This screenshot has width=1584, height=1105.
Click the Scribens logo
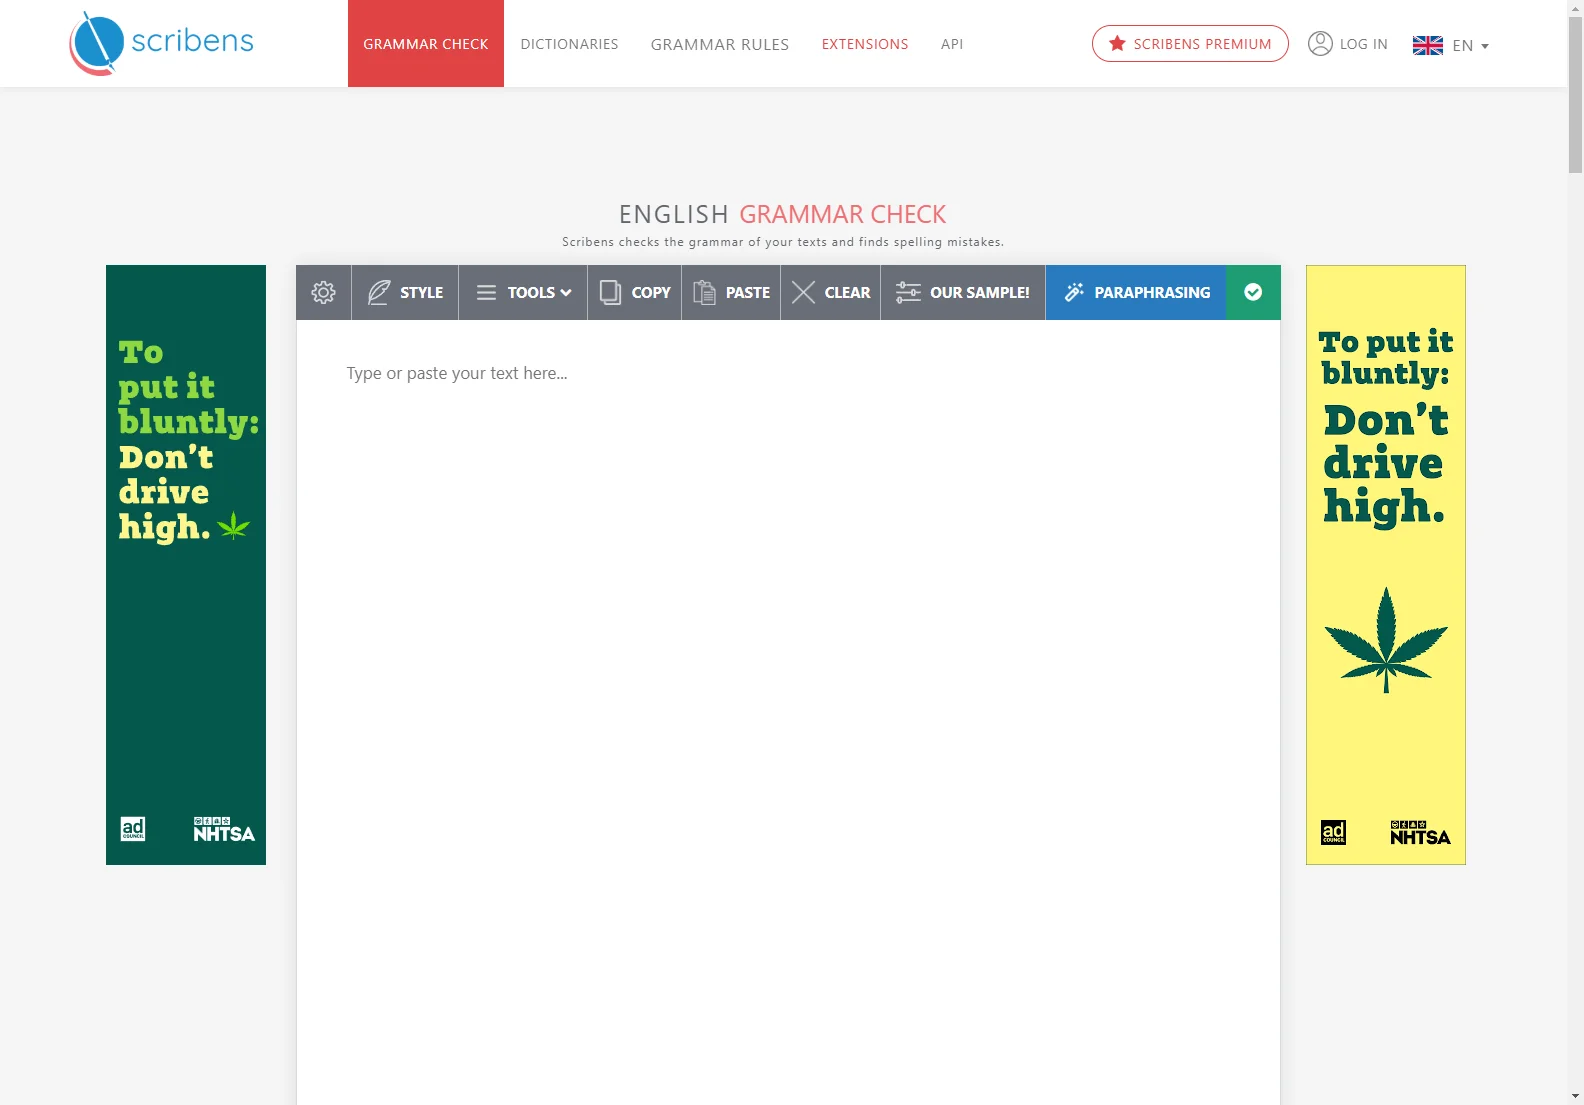(161, 43)
